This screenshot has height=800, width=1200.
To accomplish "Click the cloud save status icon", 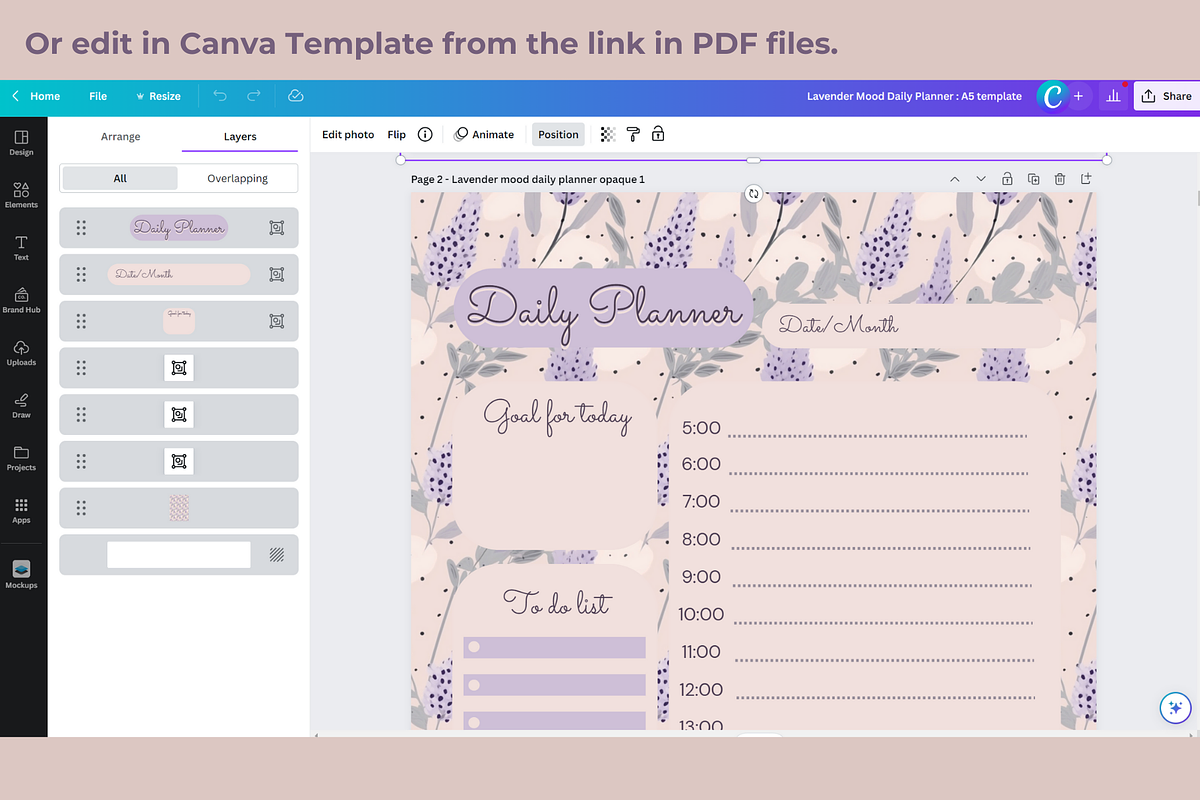I will click(x=295, y=96).
